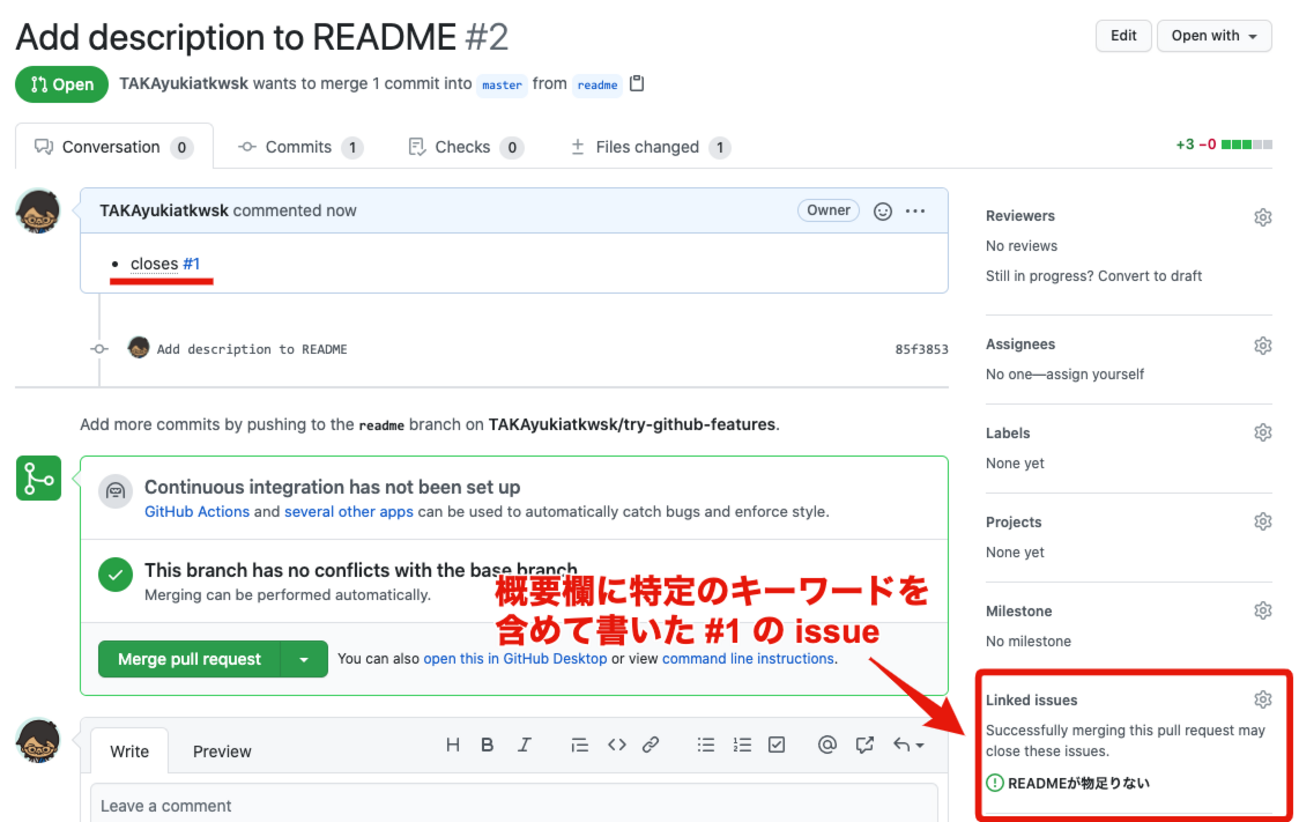Insert heading text formatting

point(453,745)
